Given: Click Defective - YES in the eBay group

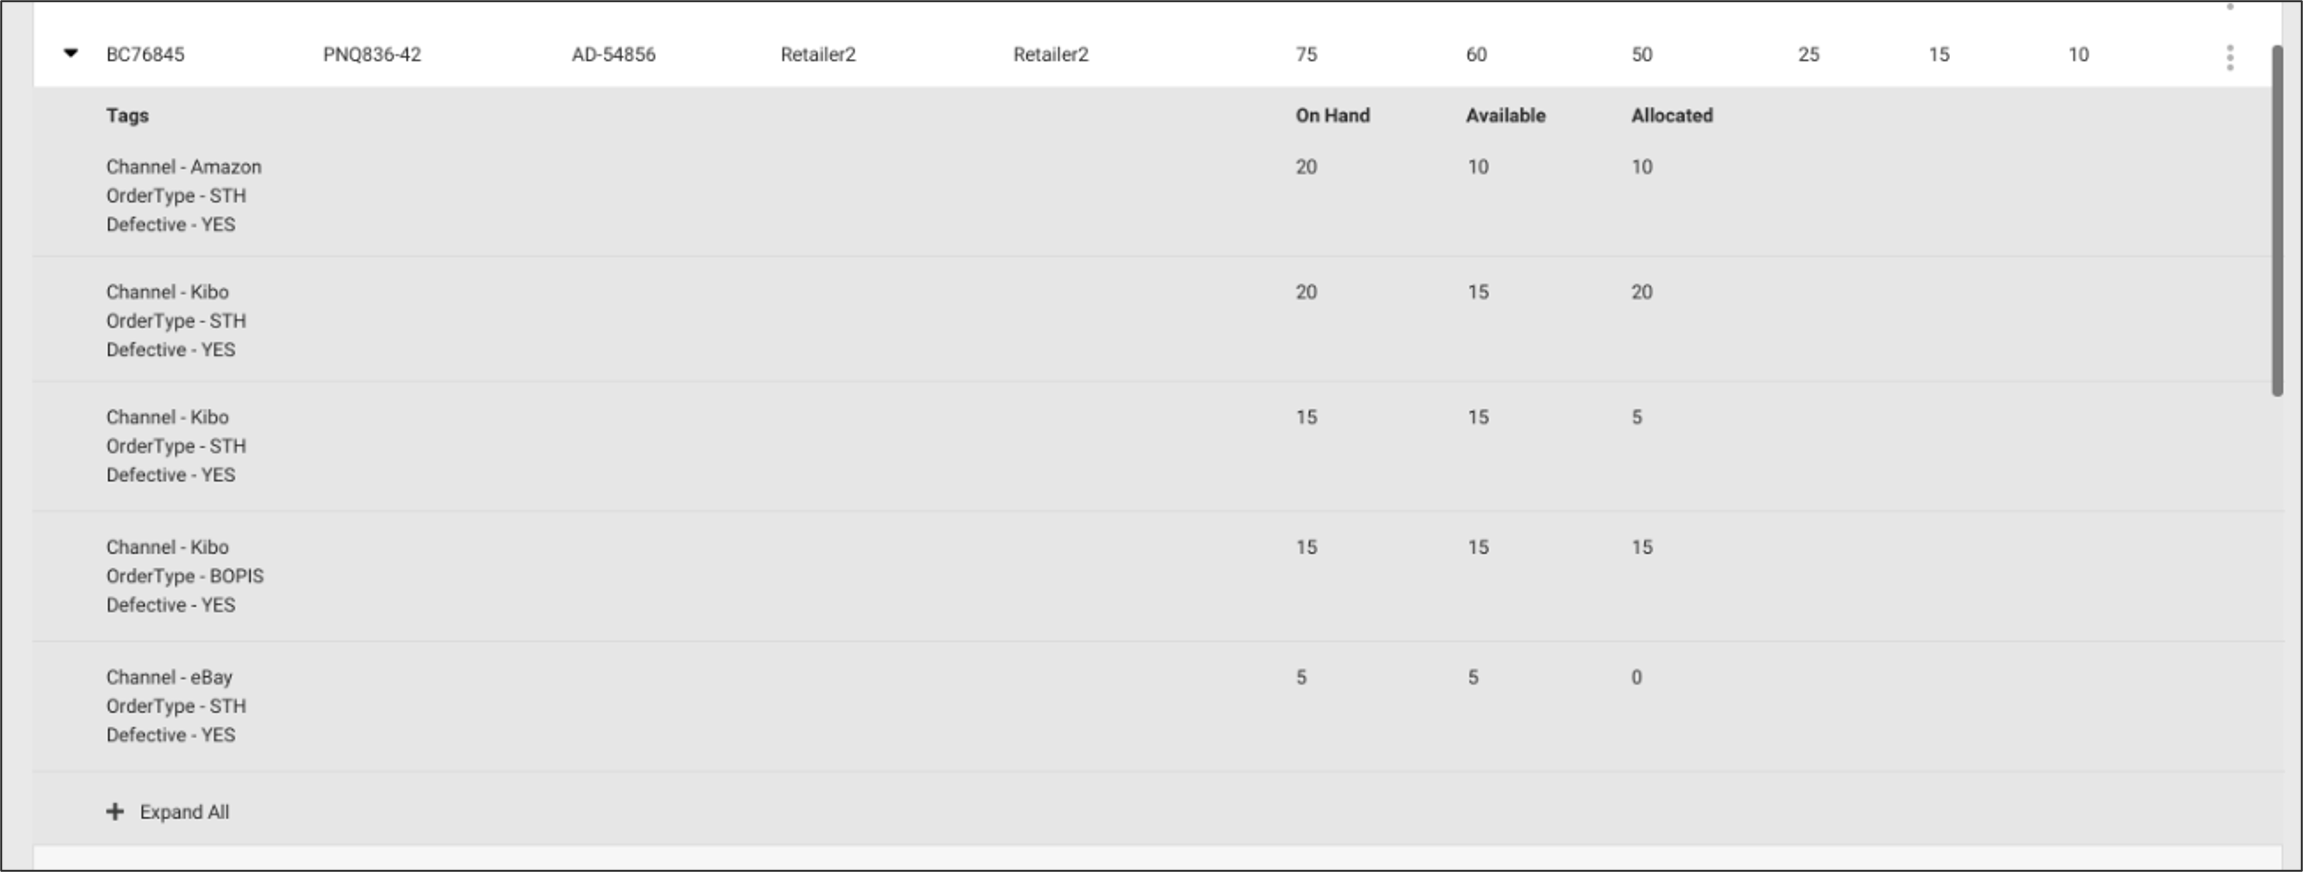Looking at the screenshot, I should pyautogui.click(x=171, y=734).
